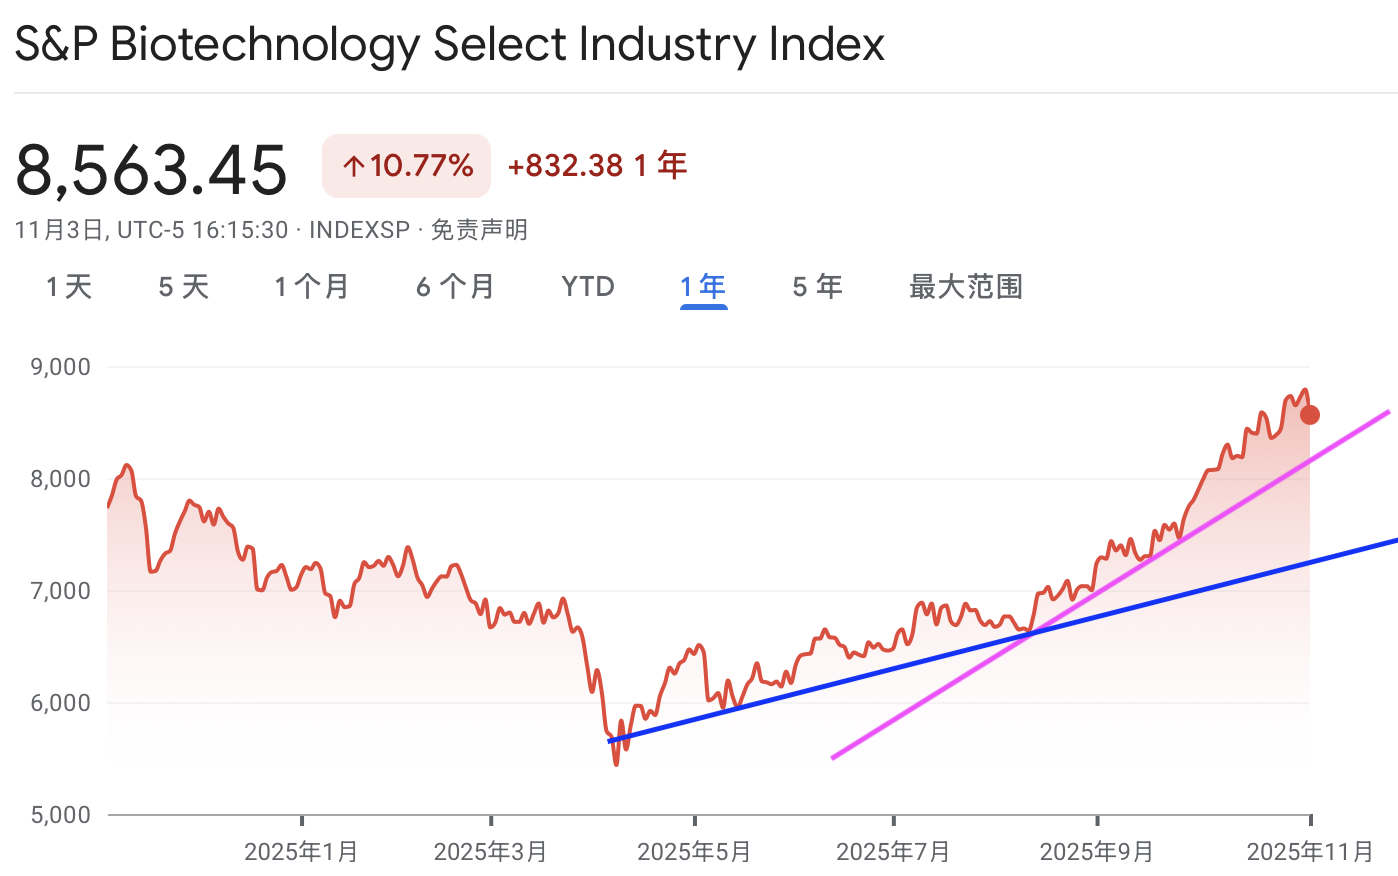This screenshot has height=876, width=1398.
Task: Open the 6 个月 range view
Action: point(456,287)
